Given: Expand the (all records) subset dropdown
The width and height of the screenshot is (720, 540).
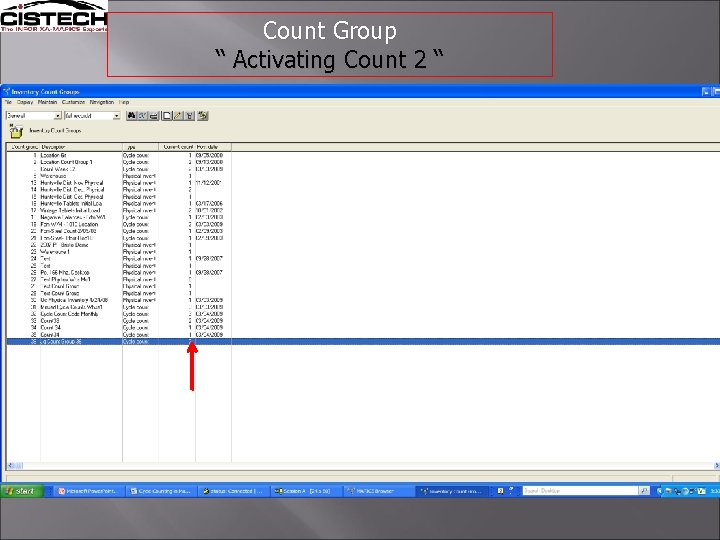Looking at the screenshot, I should click(x=116, y=116).
